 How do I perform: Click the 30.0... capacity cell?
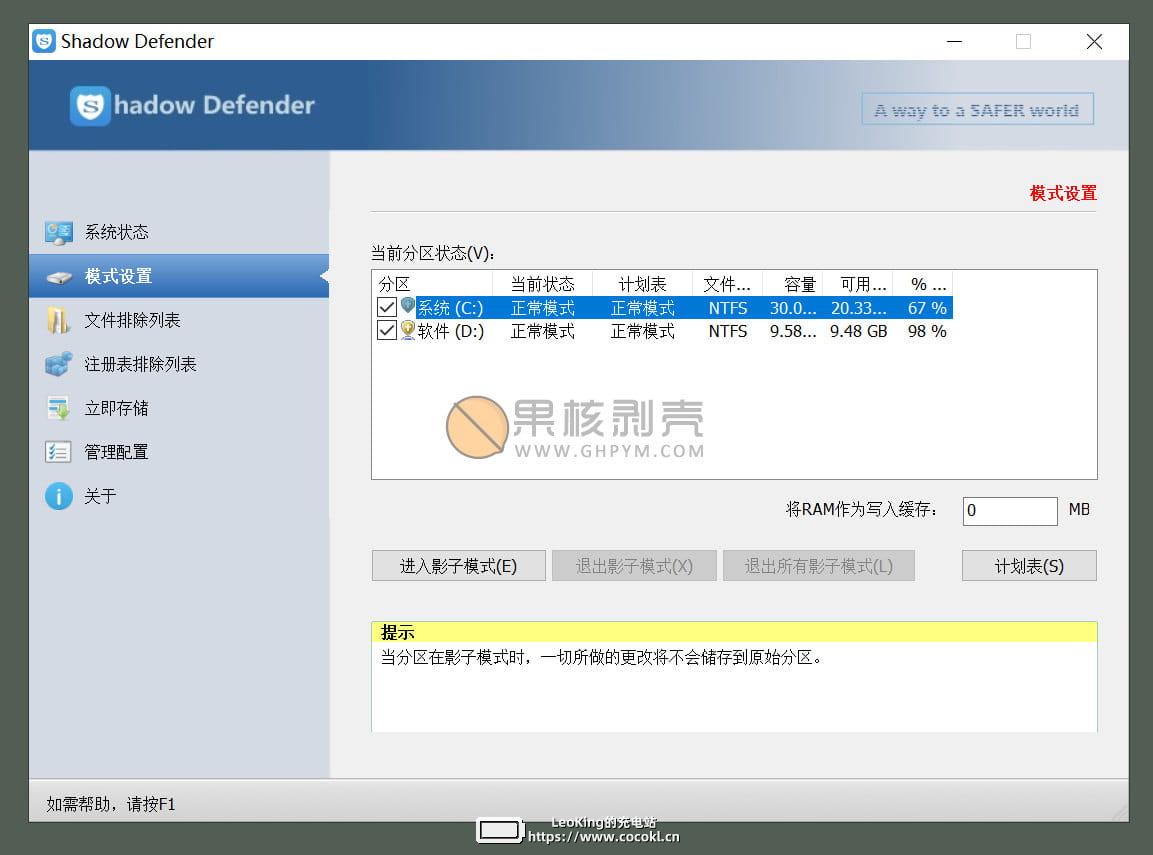click(x=793, y=308)
